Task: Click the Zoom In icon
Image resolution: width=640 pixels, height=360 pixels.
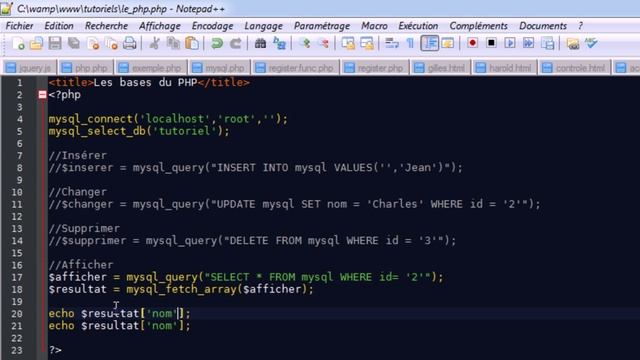Action: point(304,43)
